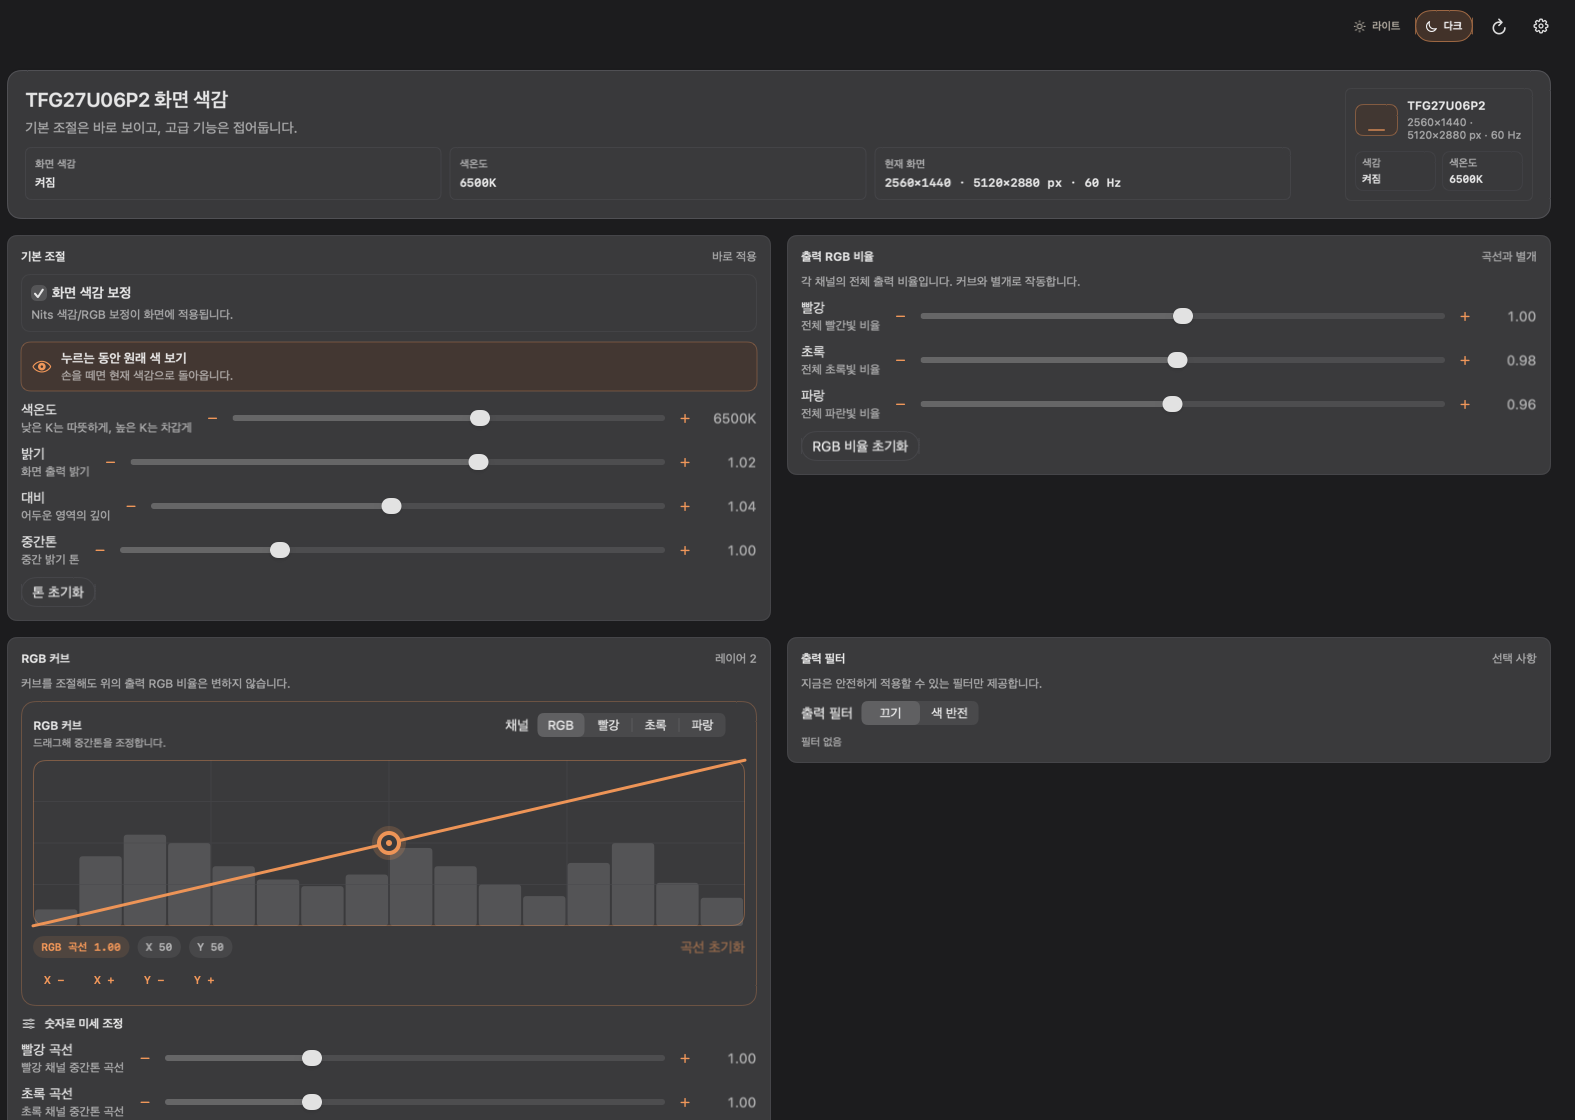
Task: Decrease 파랑 output ratio with minus icon
Action: 900,404
